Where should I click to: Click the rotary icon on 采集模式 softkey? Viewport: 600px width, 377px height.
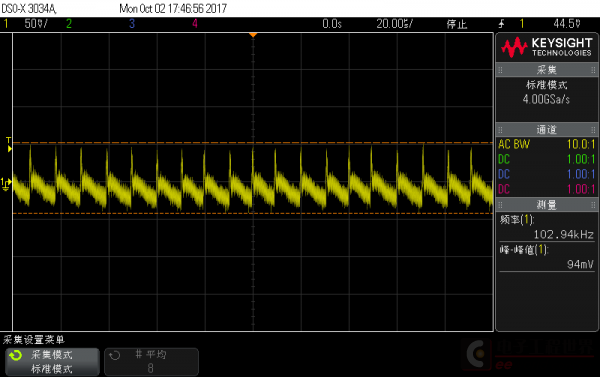(x=16, y=356)
